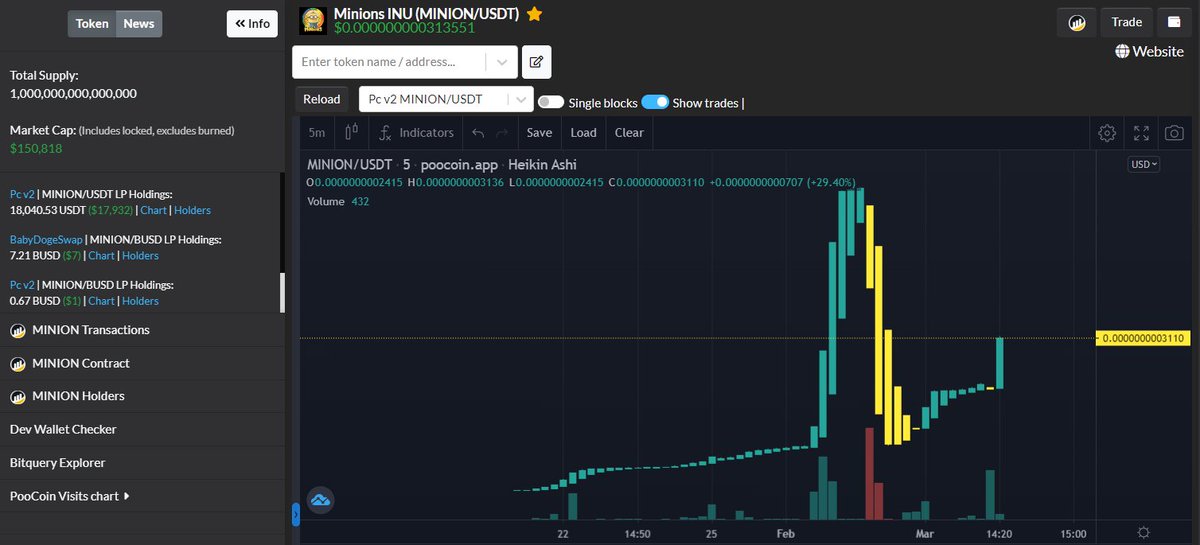This screenshot has height=545, width=1200.
Task: Open the edit icon beside the token search
Action: pos(536,62)
